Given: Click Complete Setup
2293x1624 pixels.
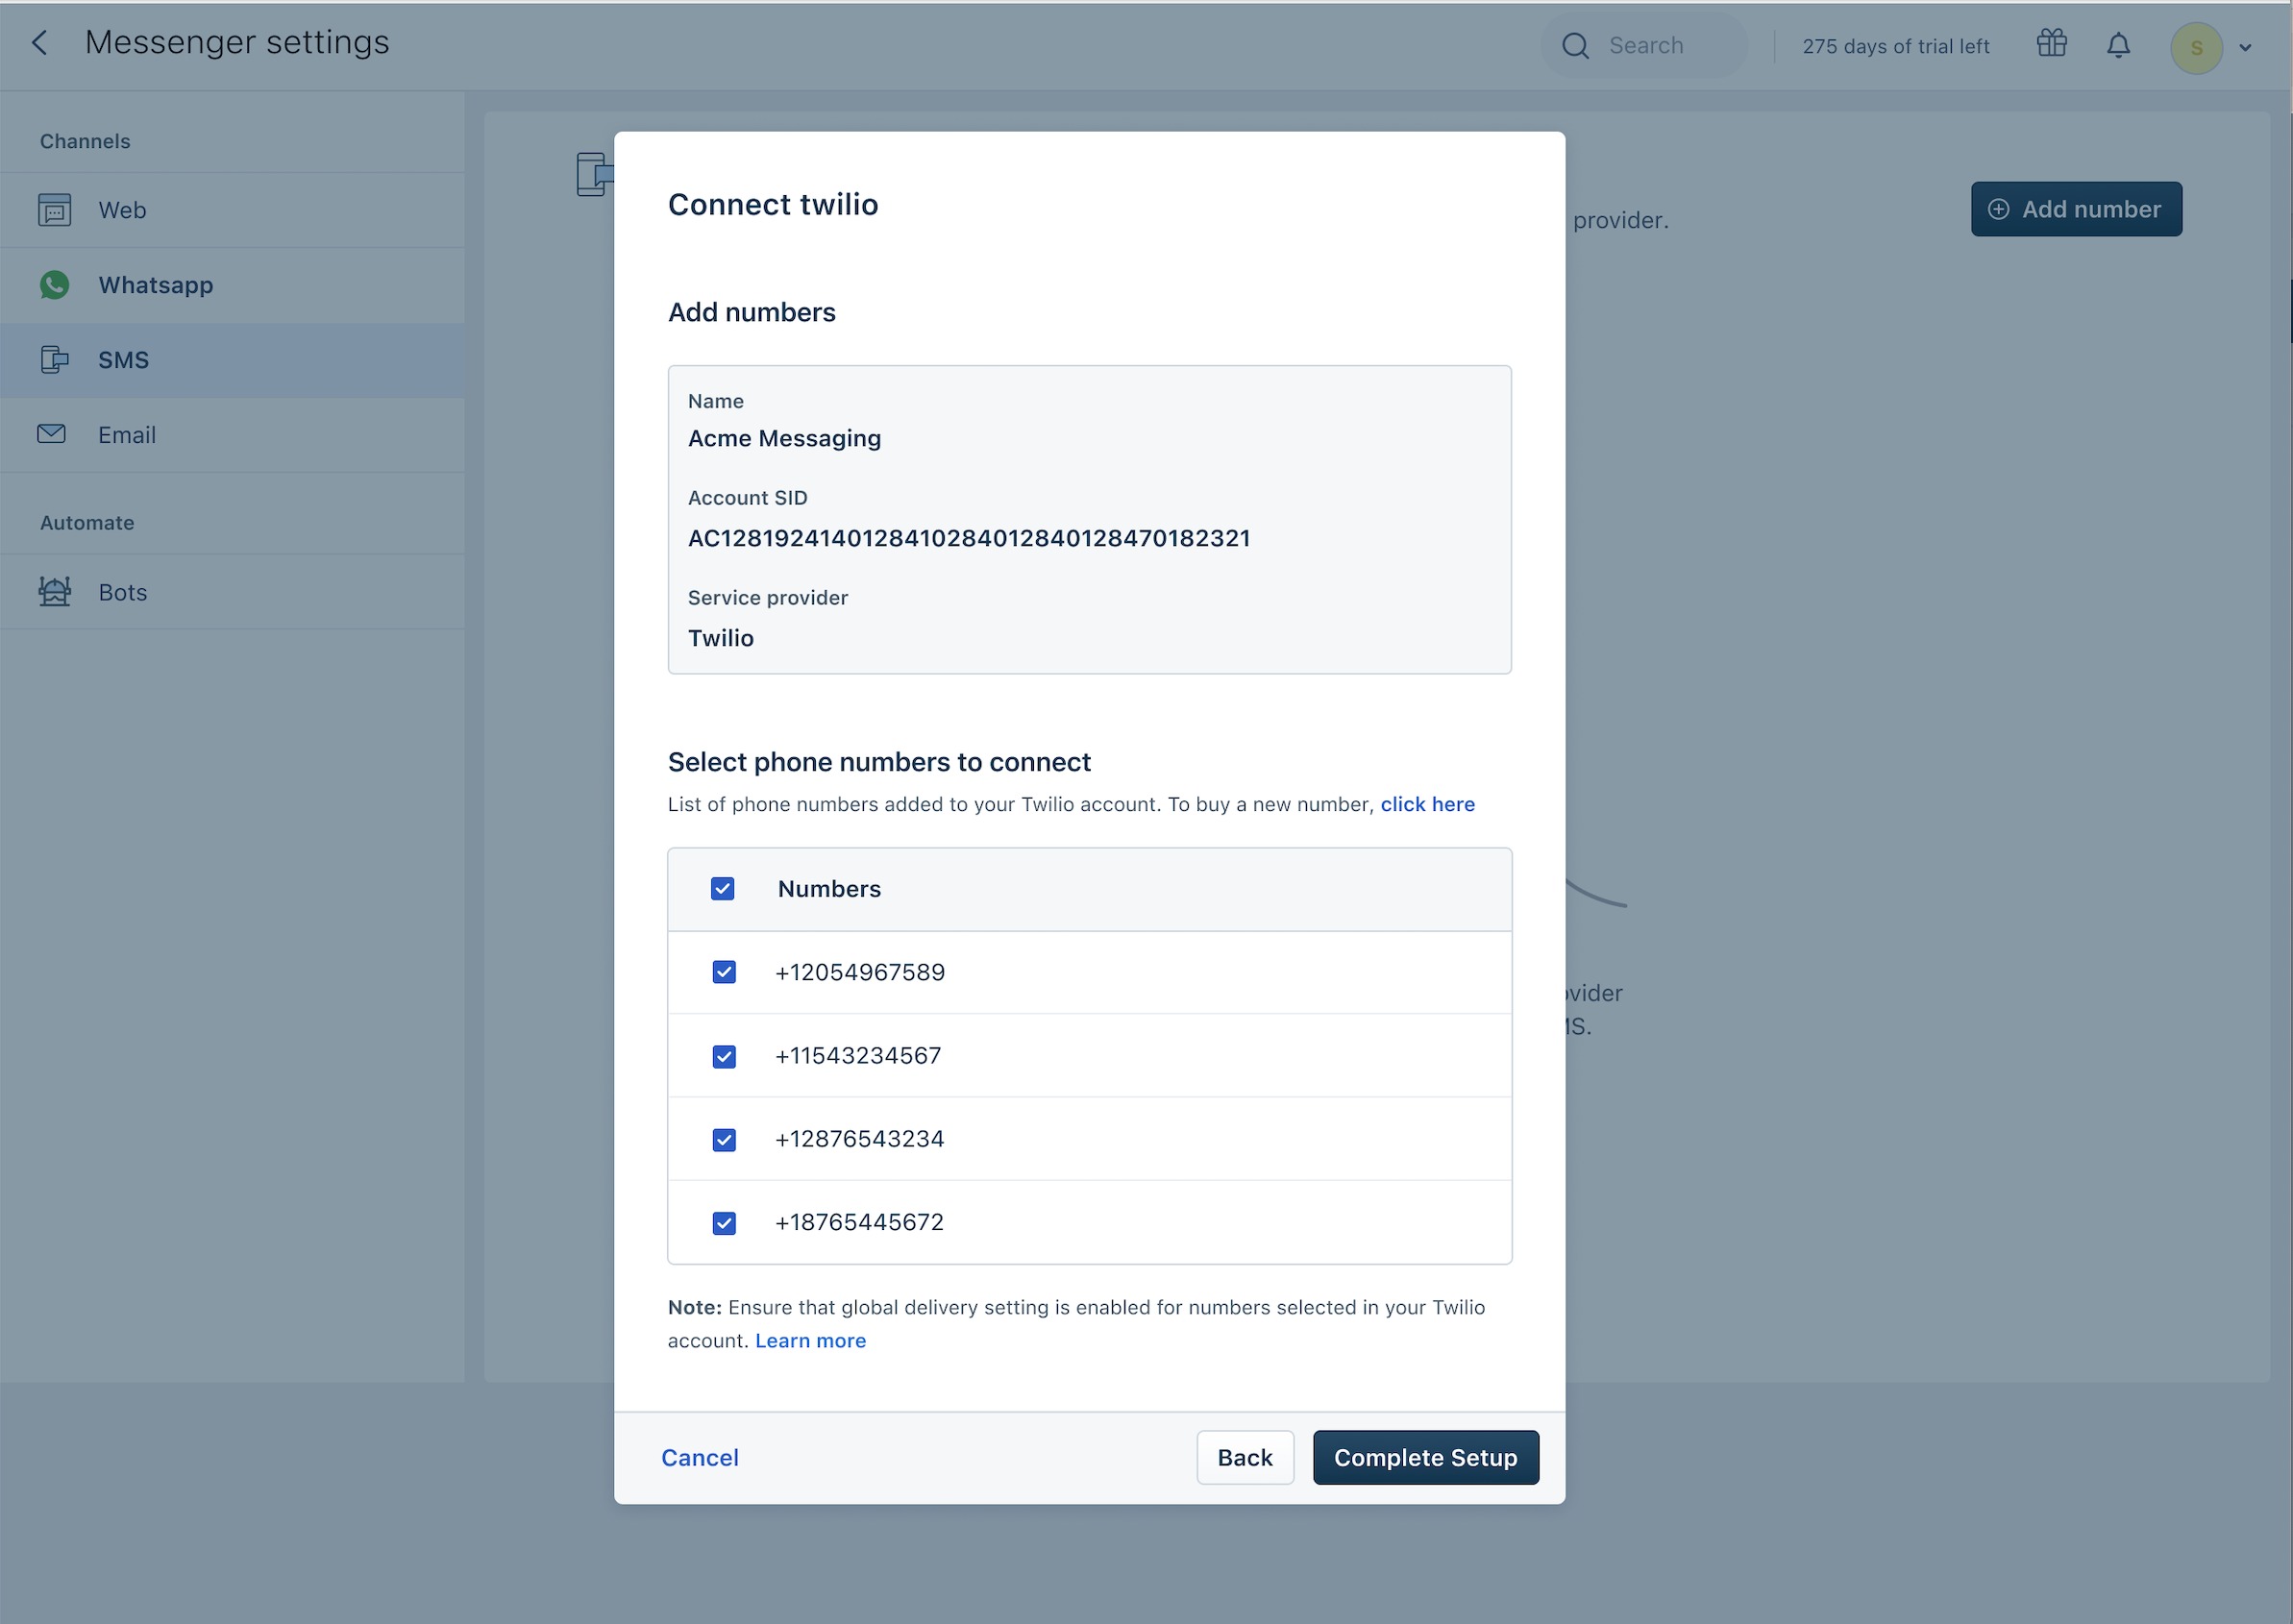Looking at the screenshot, I should pos(1425,1458).
